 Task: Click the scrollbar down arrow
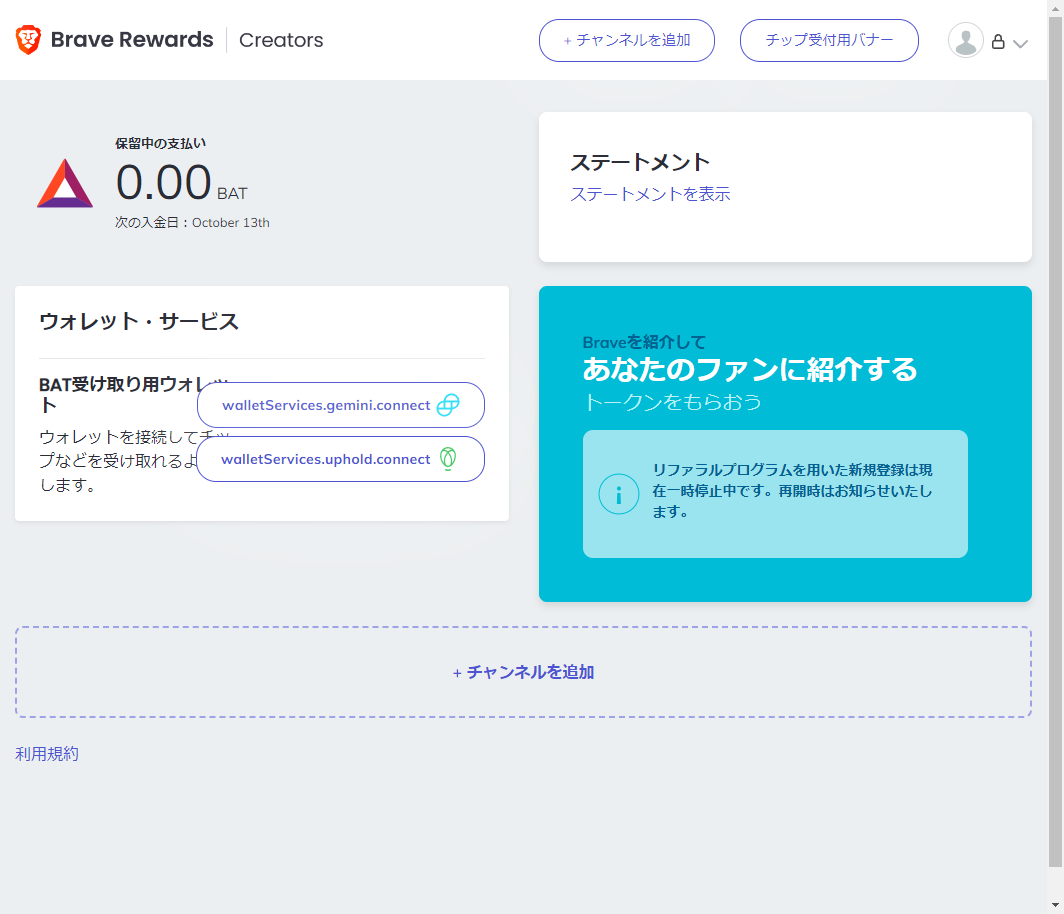tap(1055, 905)
